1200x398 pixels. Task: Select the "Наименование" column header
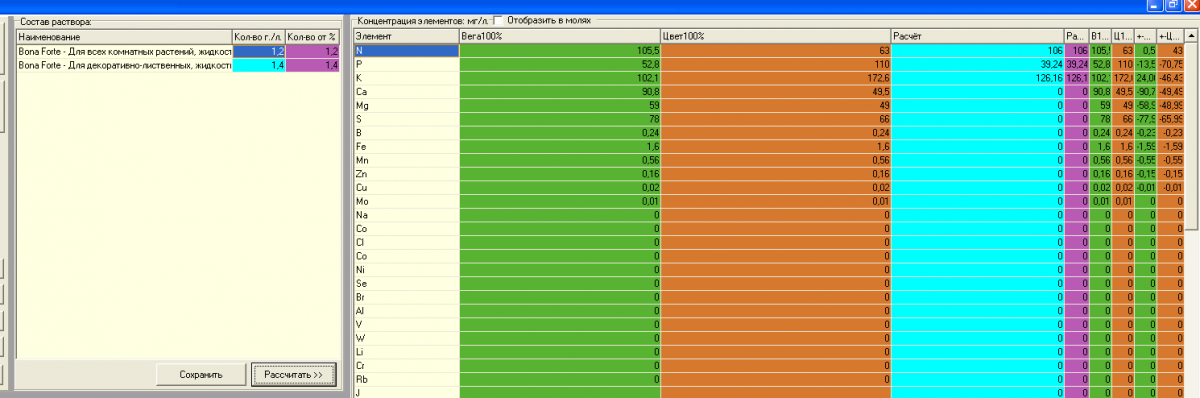[124, 36]
